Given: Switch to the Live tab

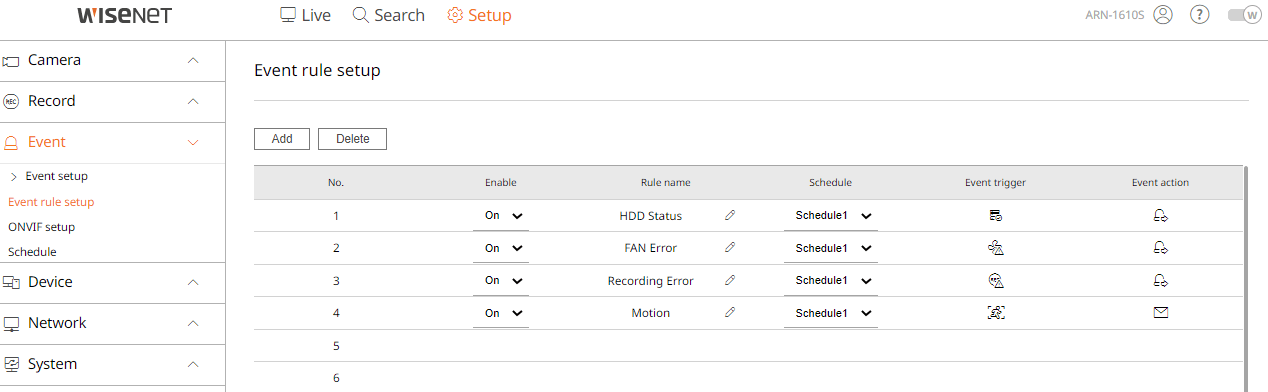Looking at the screenshot, I should click(x=305, y=15).
